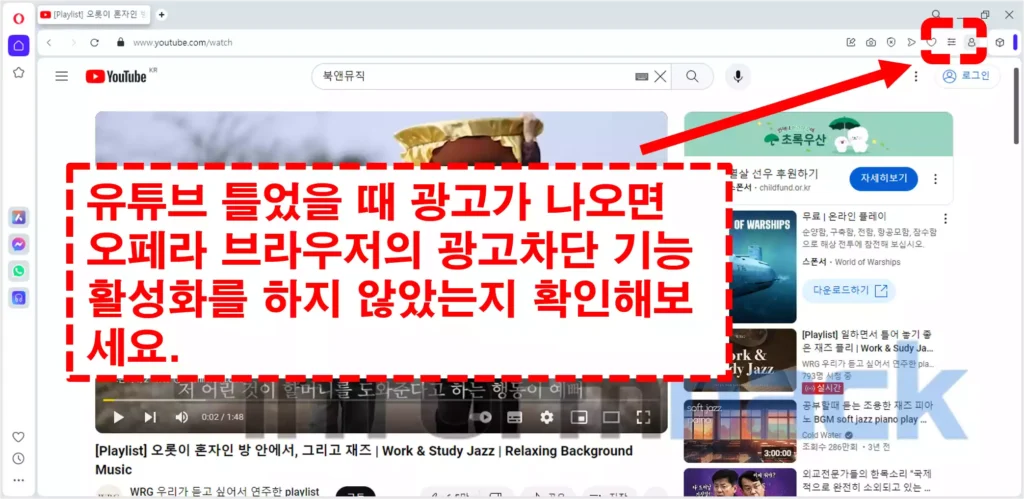Open the World of Warships ad thumbnail

(x=761, y=266)
